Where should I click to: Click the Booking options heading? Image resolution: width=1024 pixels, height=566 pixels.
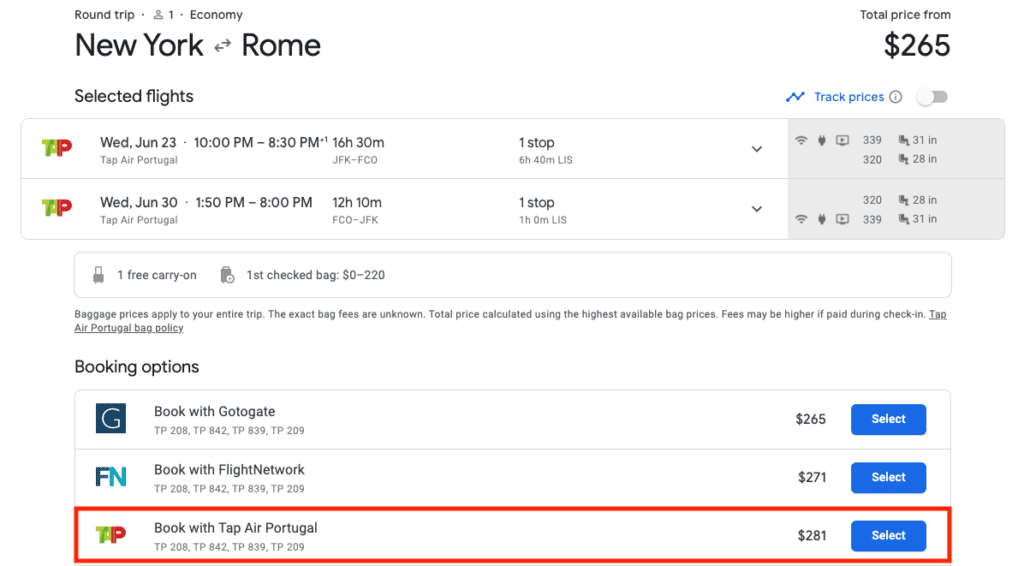[x=136, y=367]
